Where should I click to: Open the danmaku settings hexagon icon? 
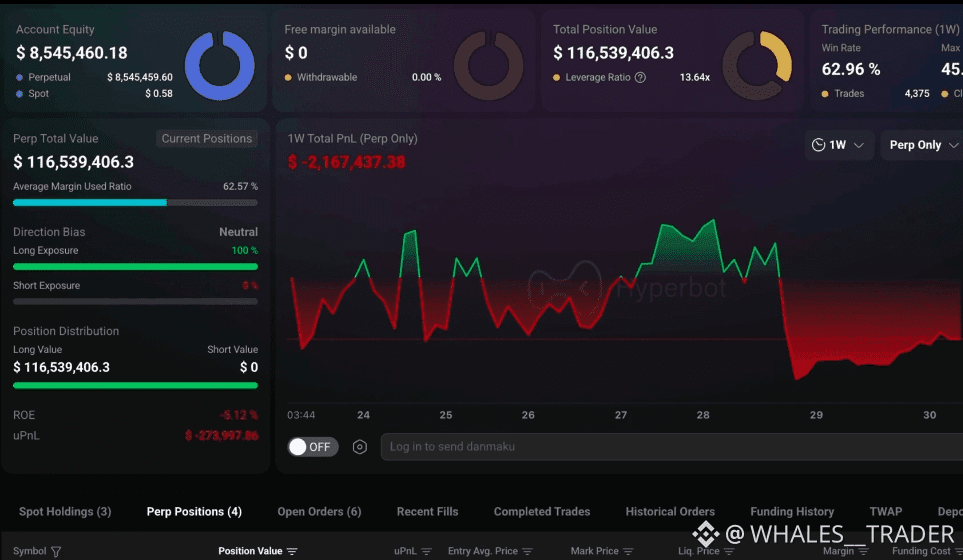click(x=360, y=447)
